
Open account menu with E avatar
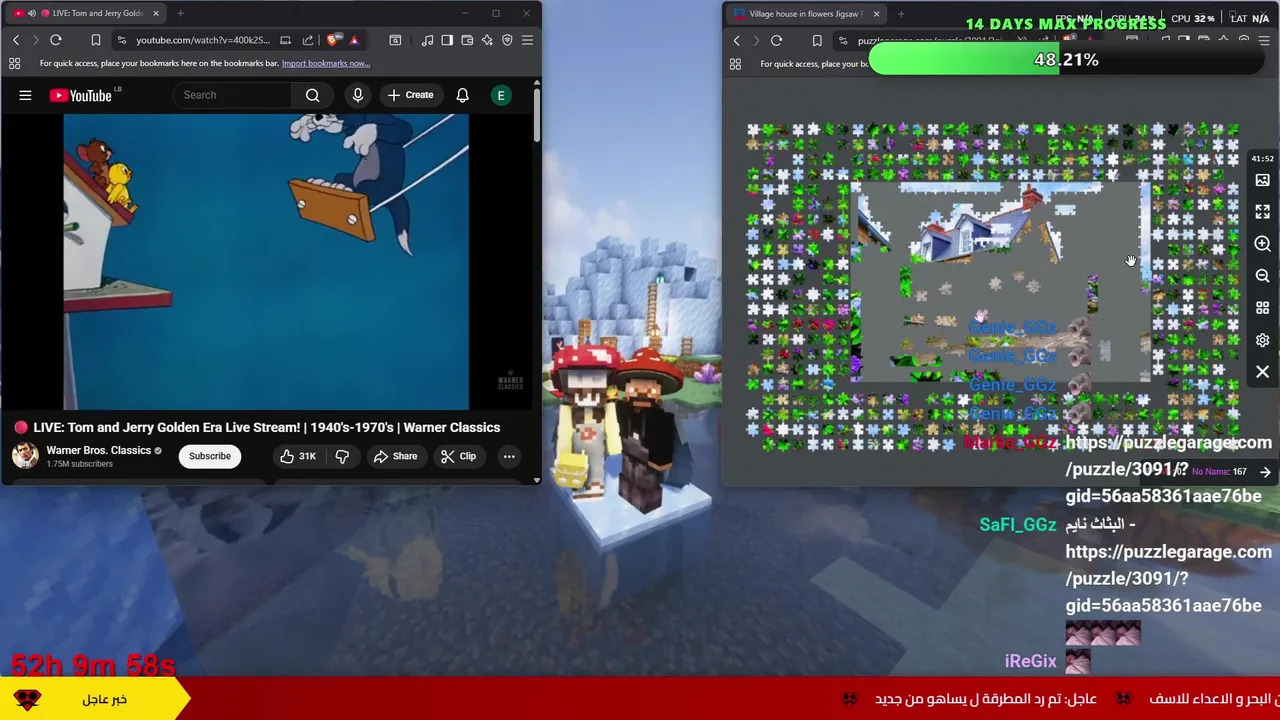[501, 95]
